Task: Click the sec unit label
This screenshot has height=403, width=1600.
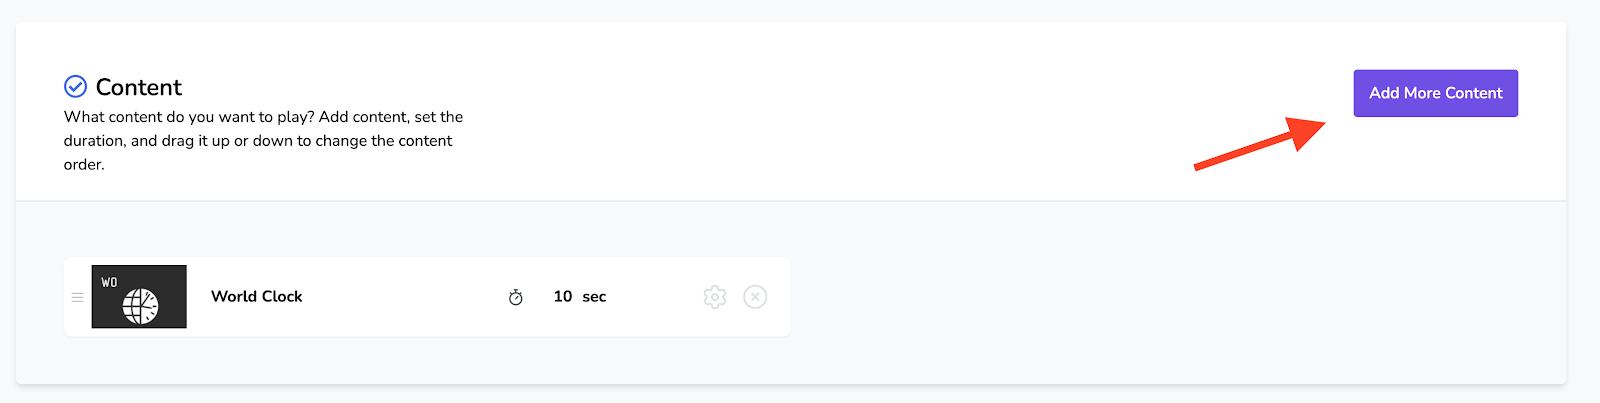Action: (594, 297)
